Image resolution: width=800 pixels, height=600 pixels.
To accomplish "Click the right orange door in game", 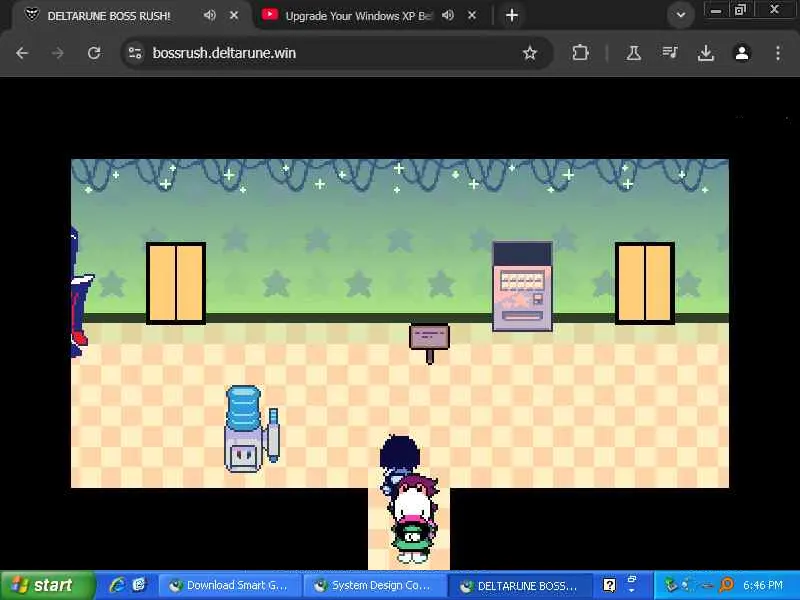I will 645,283.
